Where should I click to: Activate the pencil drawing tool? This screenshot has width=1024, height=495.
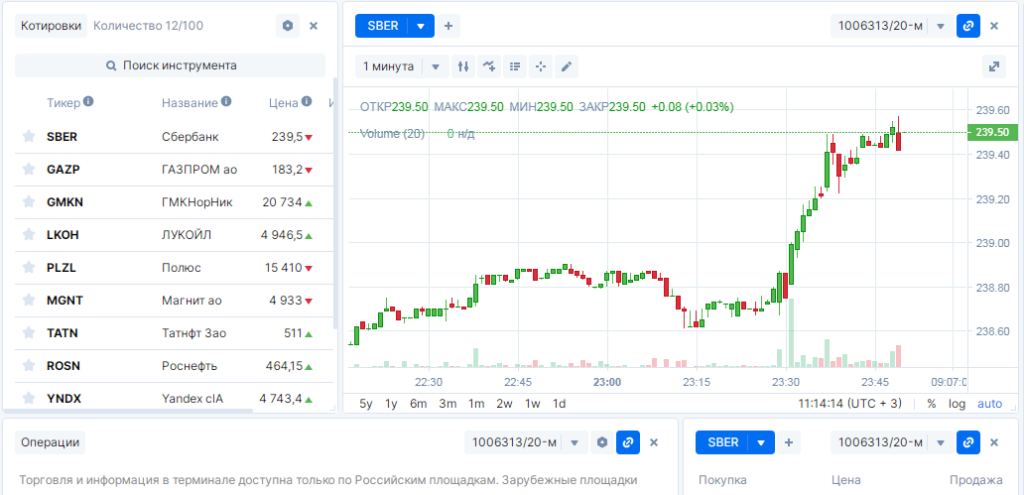click(x=567, y=67)
